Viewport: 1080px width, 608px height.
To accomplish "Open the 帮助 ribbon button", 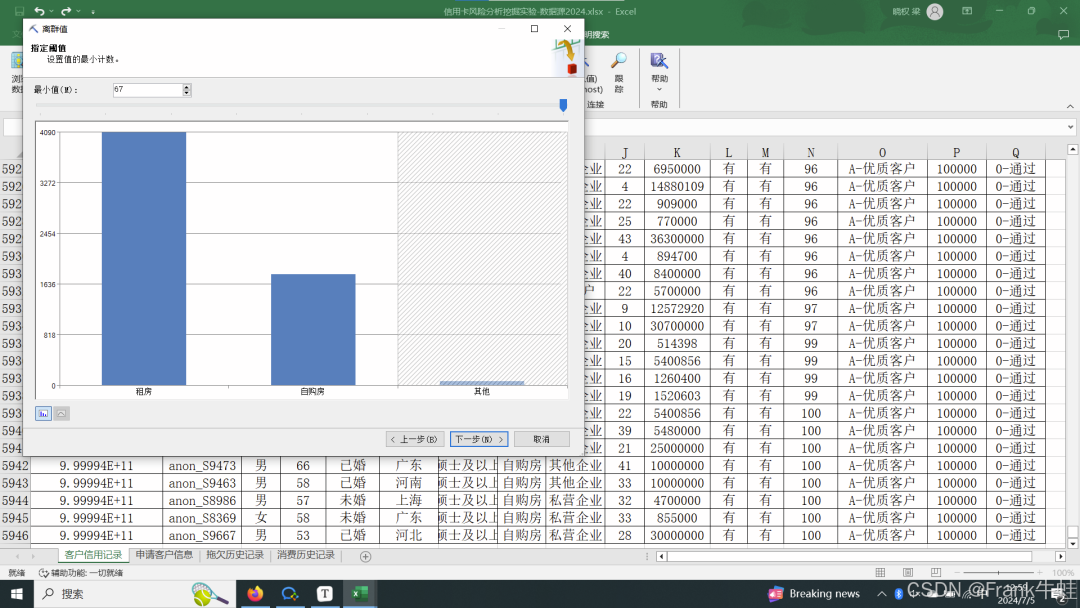I will point(659,72).
